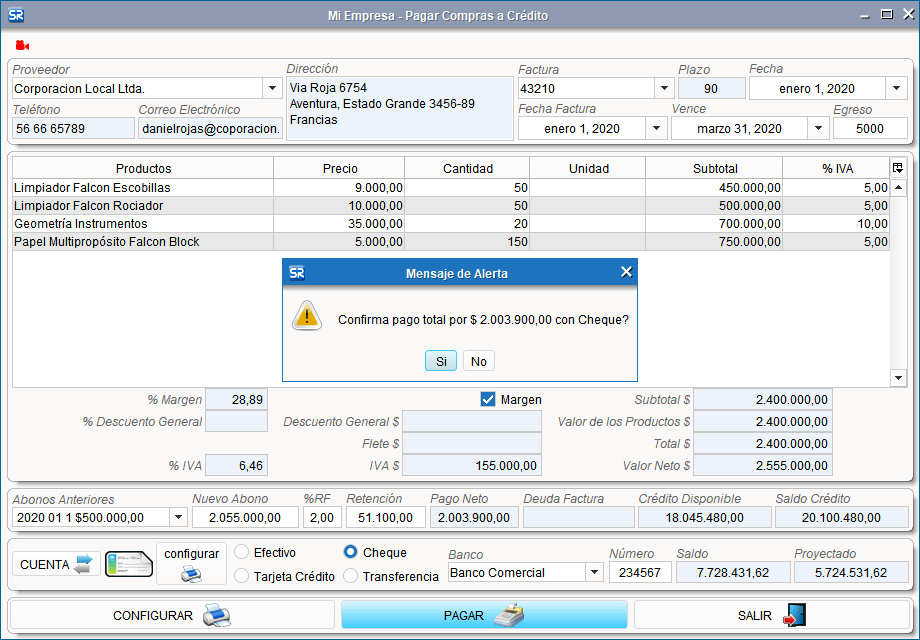Click the Retención field
The height and width of the screenshot is (640, 920).
click(385, 517)
